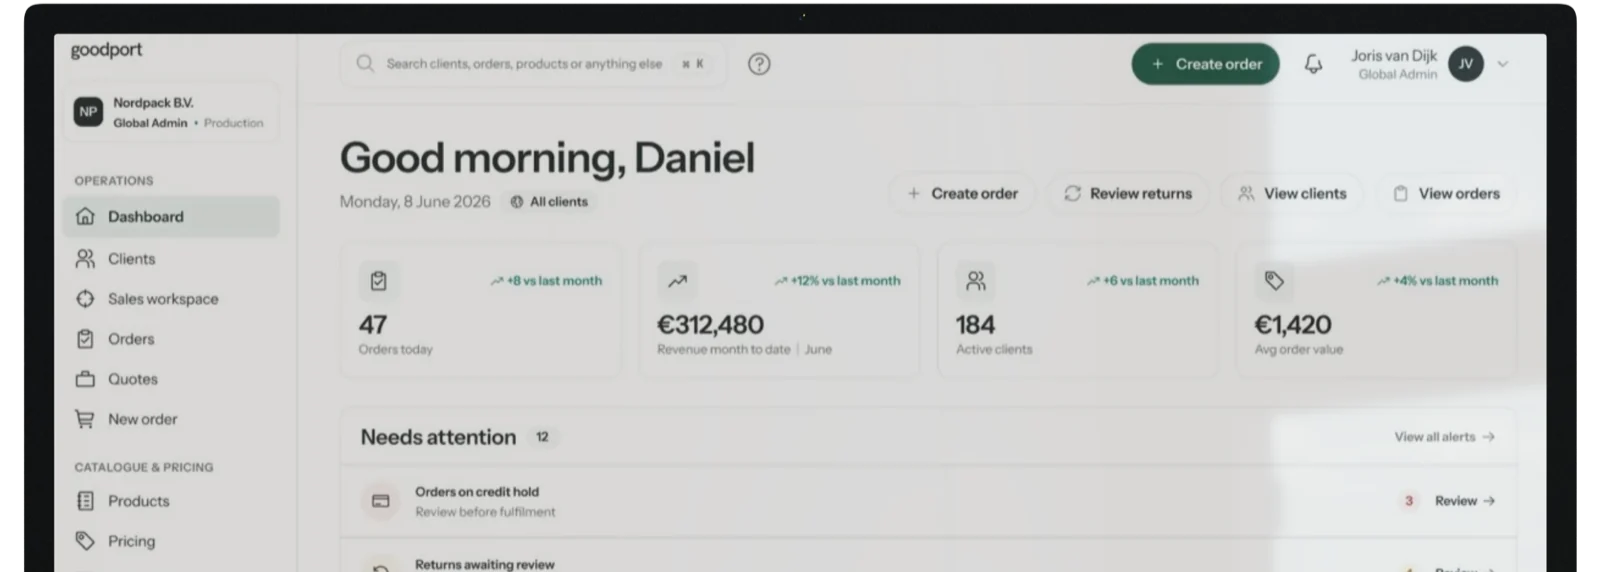Expand the user account chevron
The image size is (1600, 572).
(x=1502, y=64)
